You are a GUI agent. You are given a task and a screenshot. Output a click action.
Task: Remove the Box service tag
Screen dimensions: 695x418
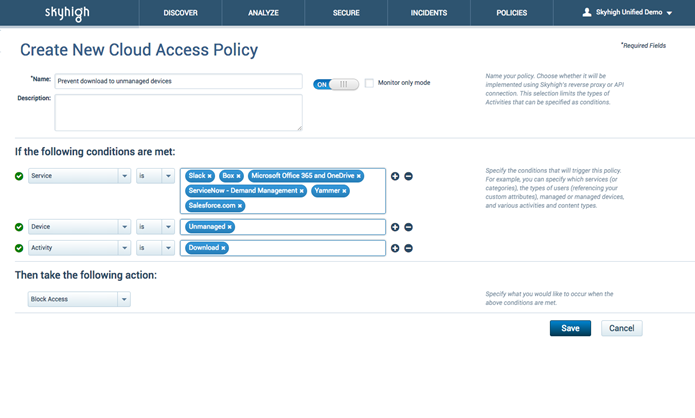[x=239, y=176]
